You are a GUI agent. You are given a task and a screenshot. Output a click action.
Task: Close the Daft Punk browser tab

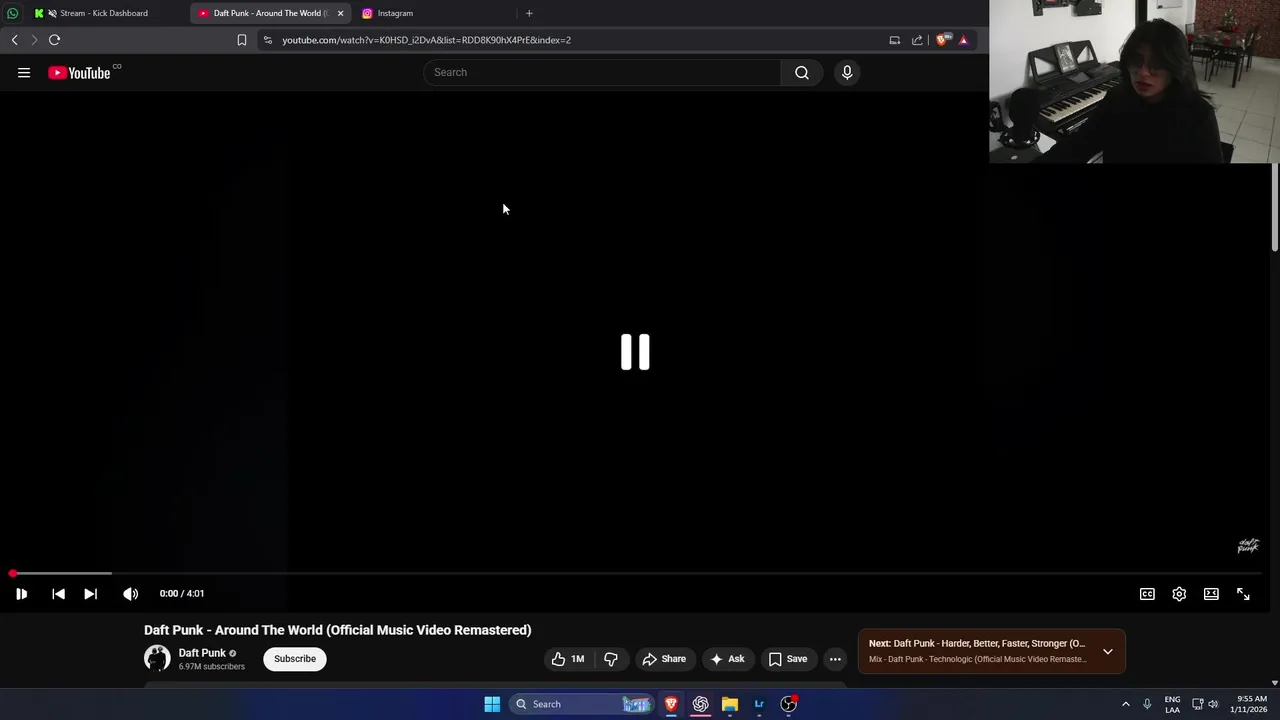click(340, 13)
